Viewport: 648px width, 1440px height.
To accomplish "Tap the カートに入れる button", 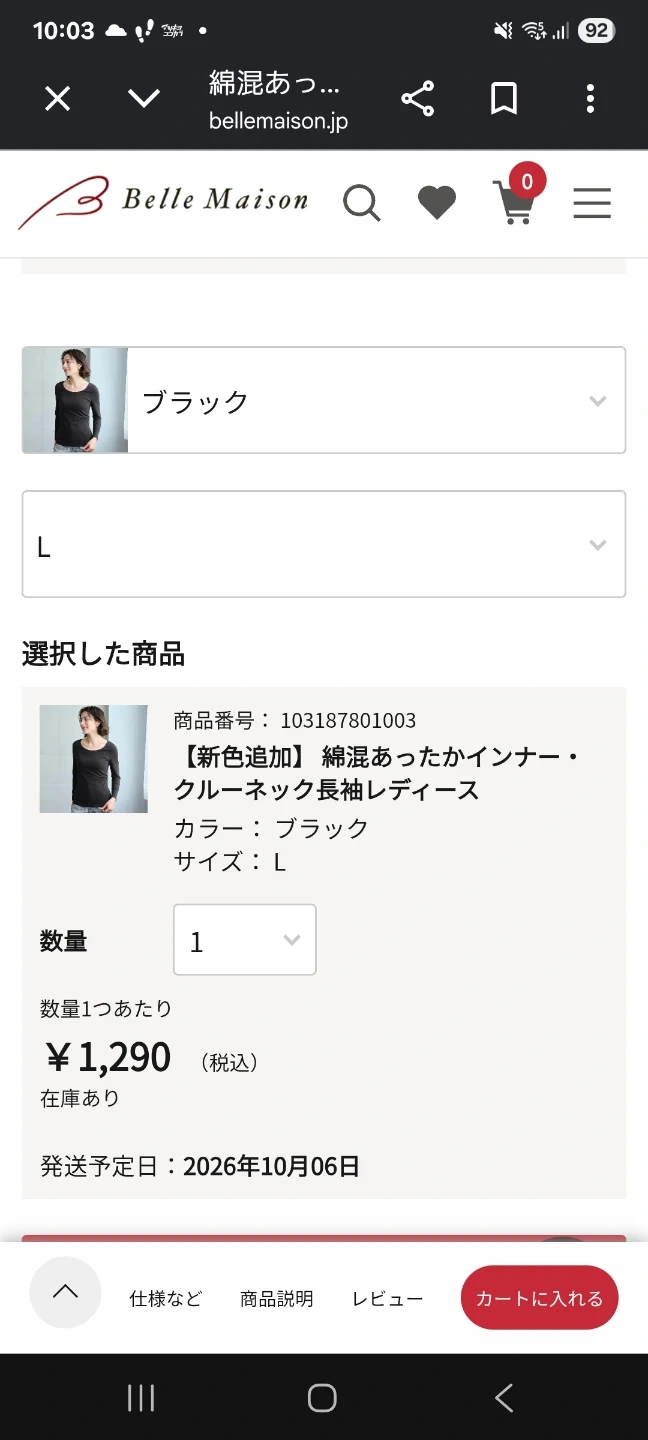I will 540,1298.
